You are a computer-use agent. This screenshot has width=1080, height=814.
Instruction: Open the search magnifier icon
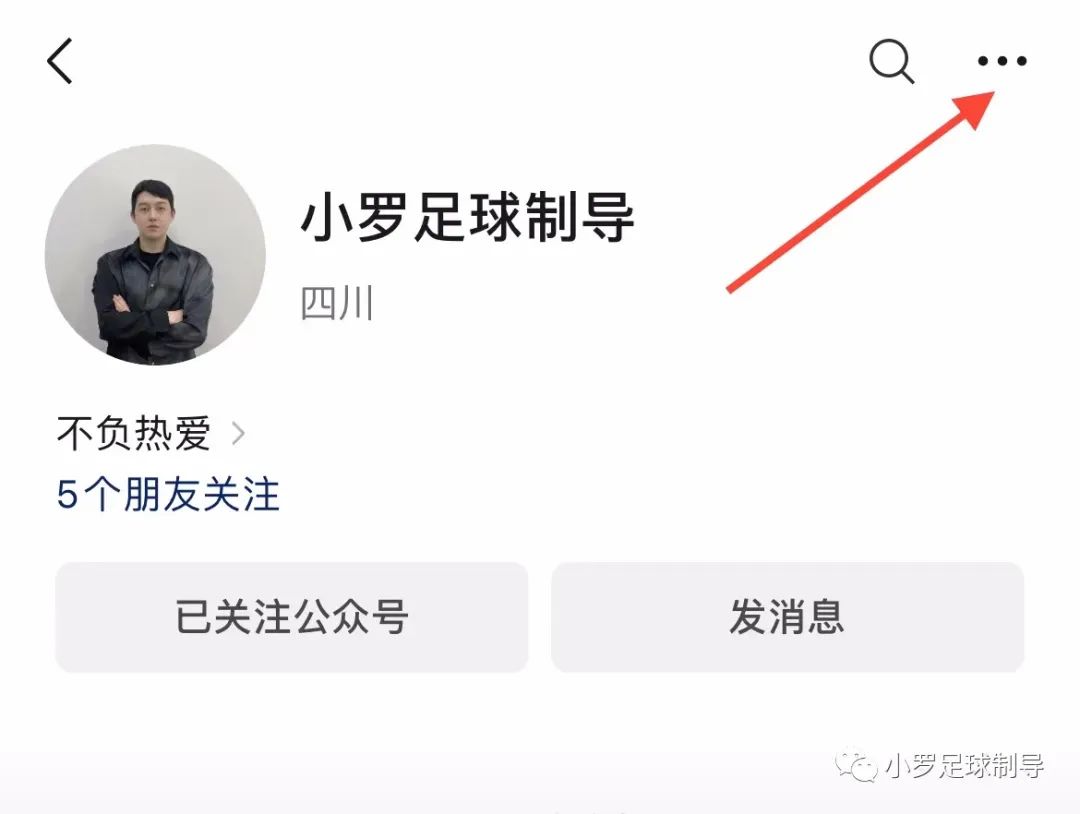pyautogui.click(x=891, y=61)
